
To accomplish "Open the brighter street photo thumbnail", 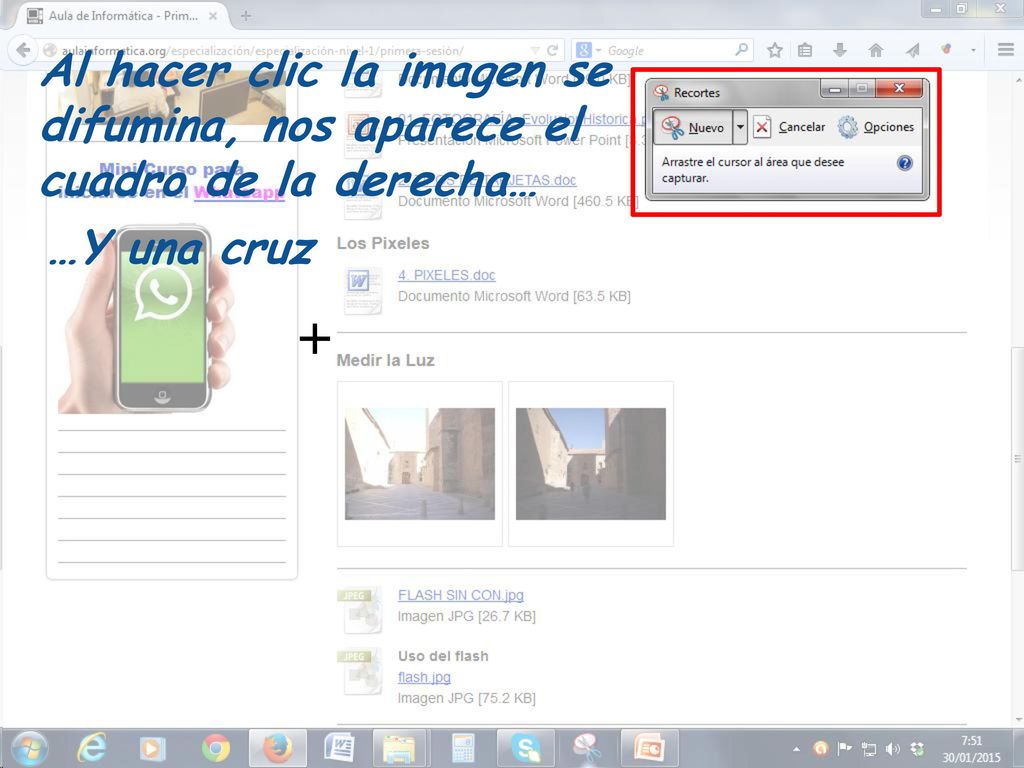I will pos(419,464).
